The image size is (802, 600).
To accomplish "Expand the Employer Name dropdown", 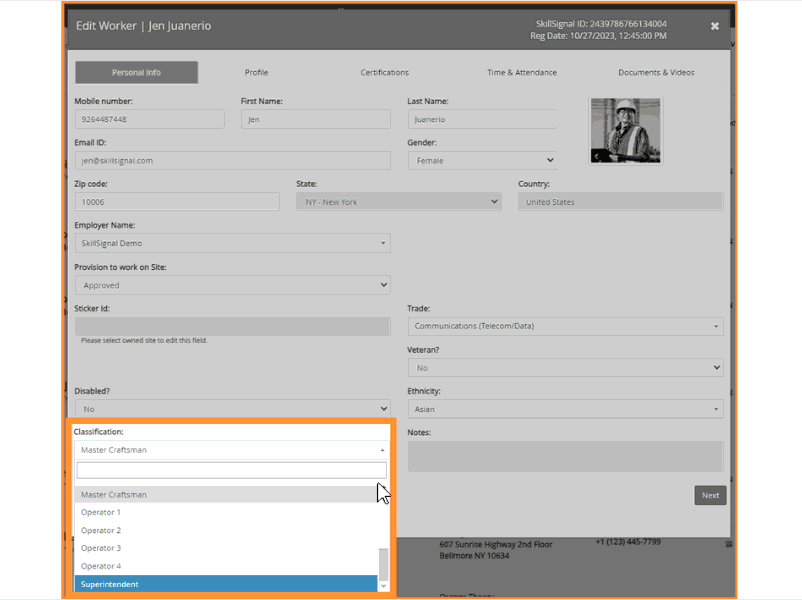I will click(233, 243).
